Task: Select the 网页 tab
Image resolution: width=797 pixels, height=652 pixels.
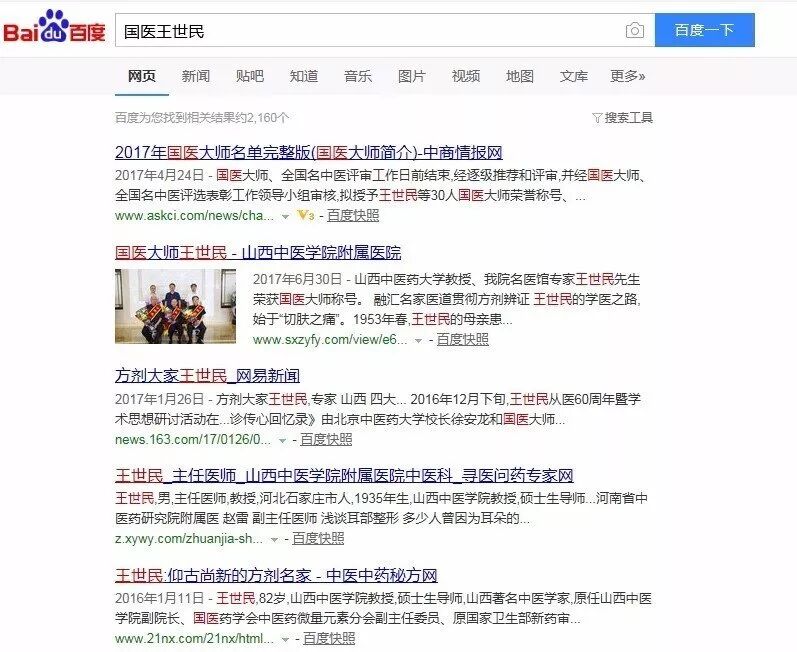Action: [x=142, y=76]
